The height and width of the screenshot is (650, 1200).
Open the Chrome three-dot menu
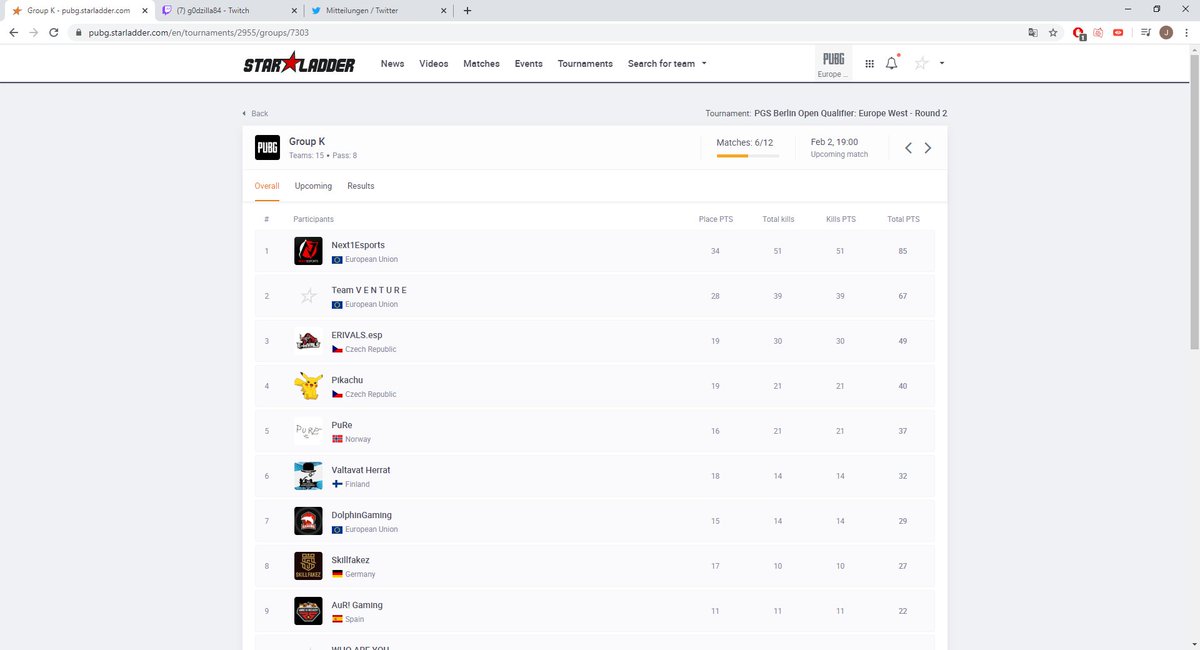coord(1187,32)
